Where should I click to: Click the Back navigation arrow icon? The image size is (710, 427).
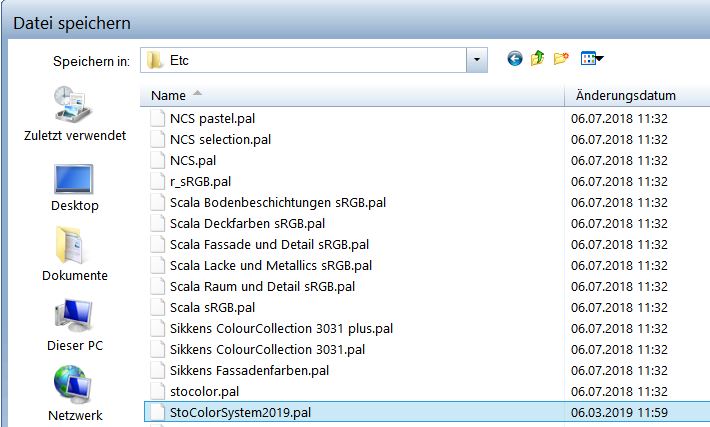pos(515,60)
